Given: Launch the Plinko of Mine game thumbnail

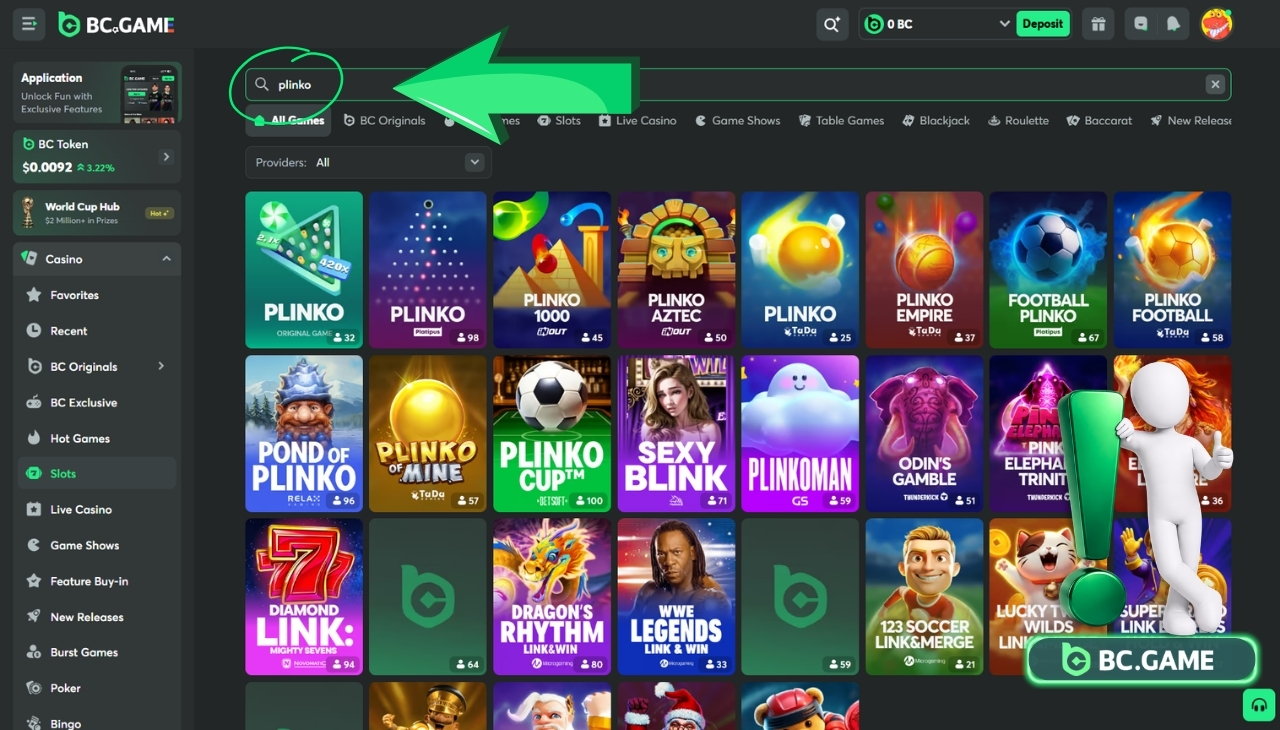Looking at the screenshot, I should click(x=428, y=434).
